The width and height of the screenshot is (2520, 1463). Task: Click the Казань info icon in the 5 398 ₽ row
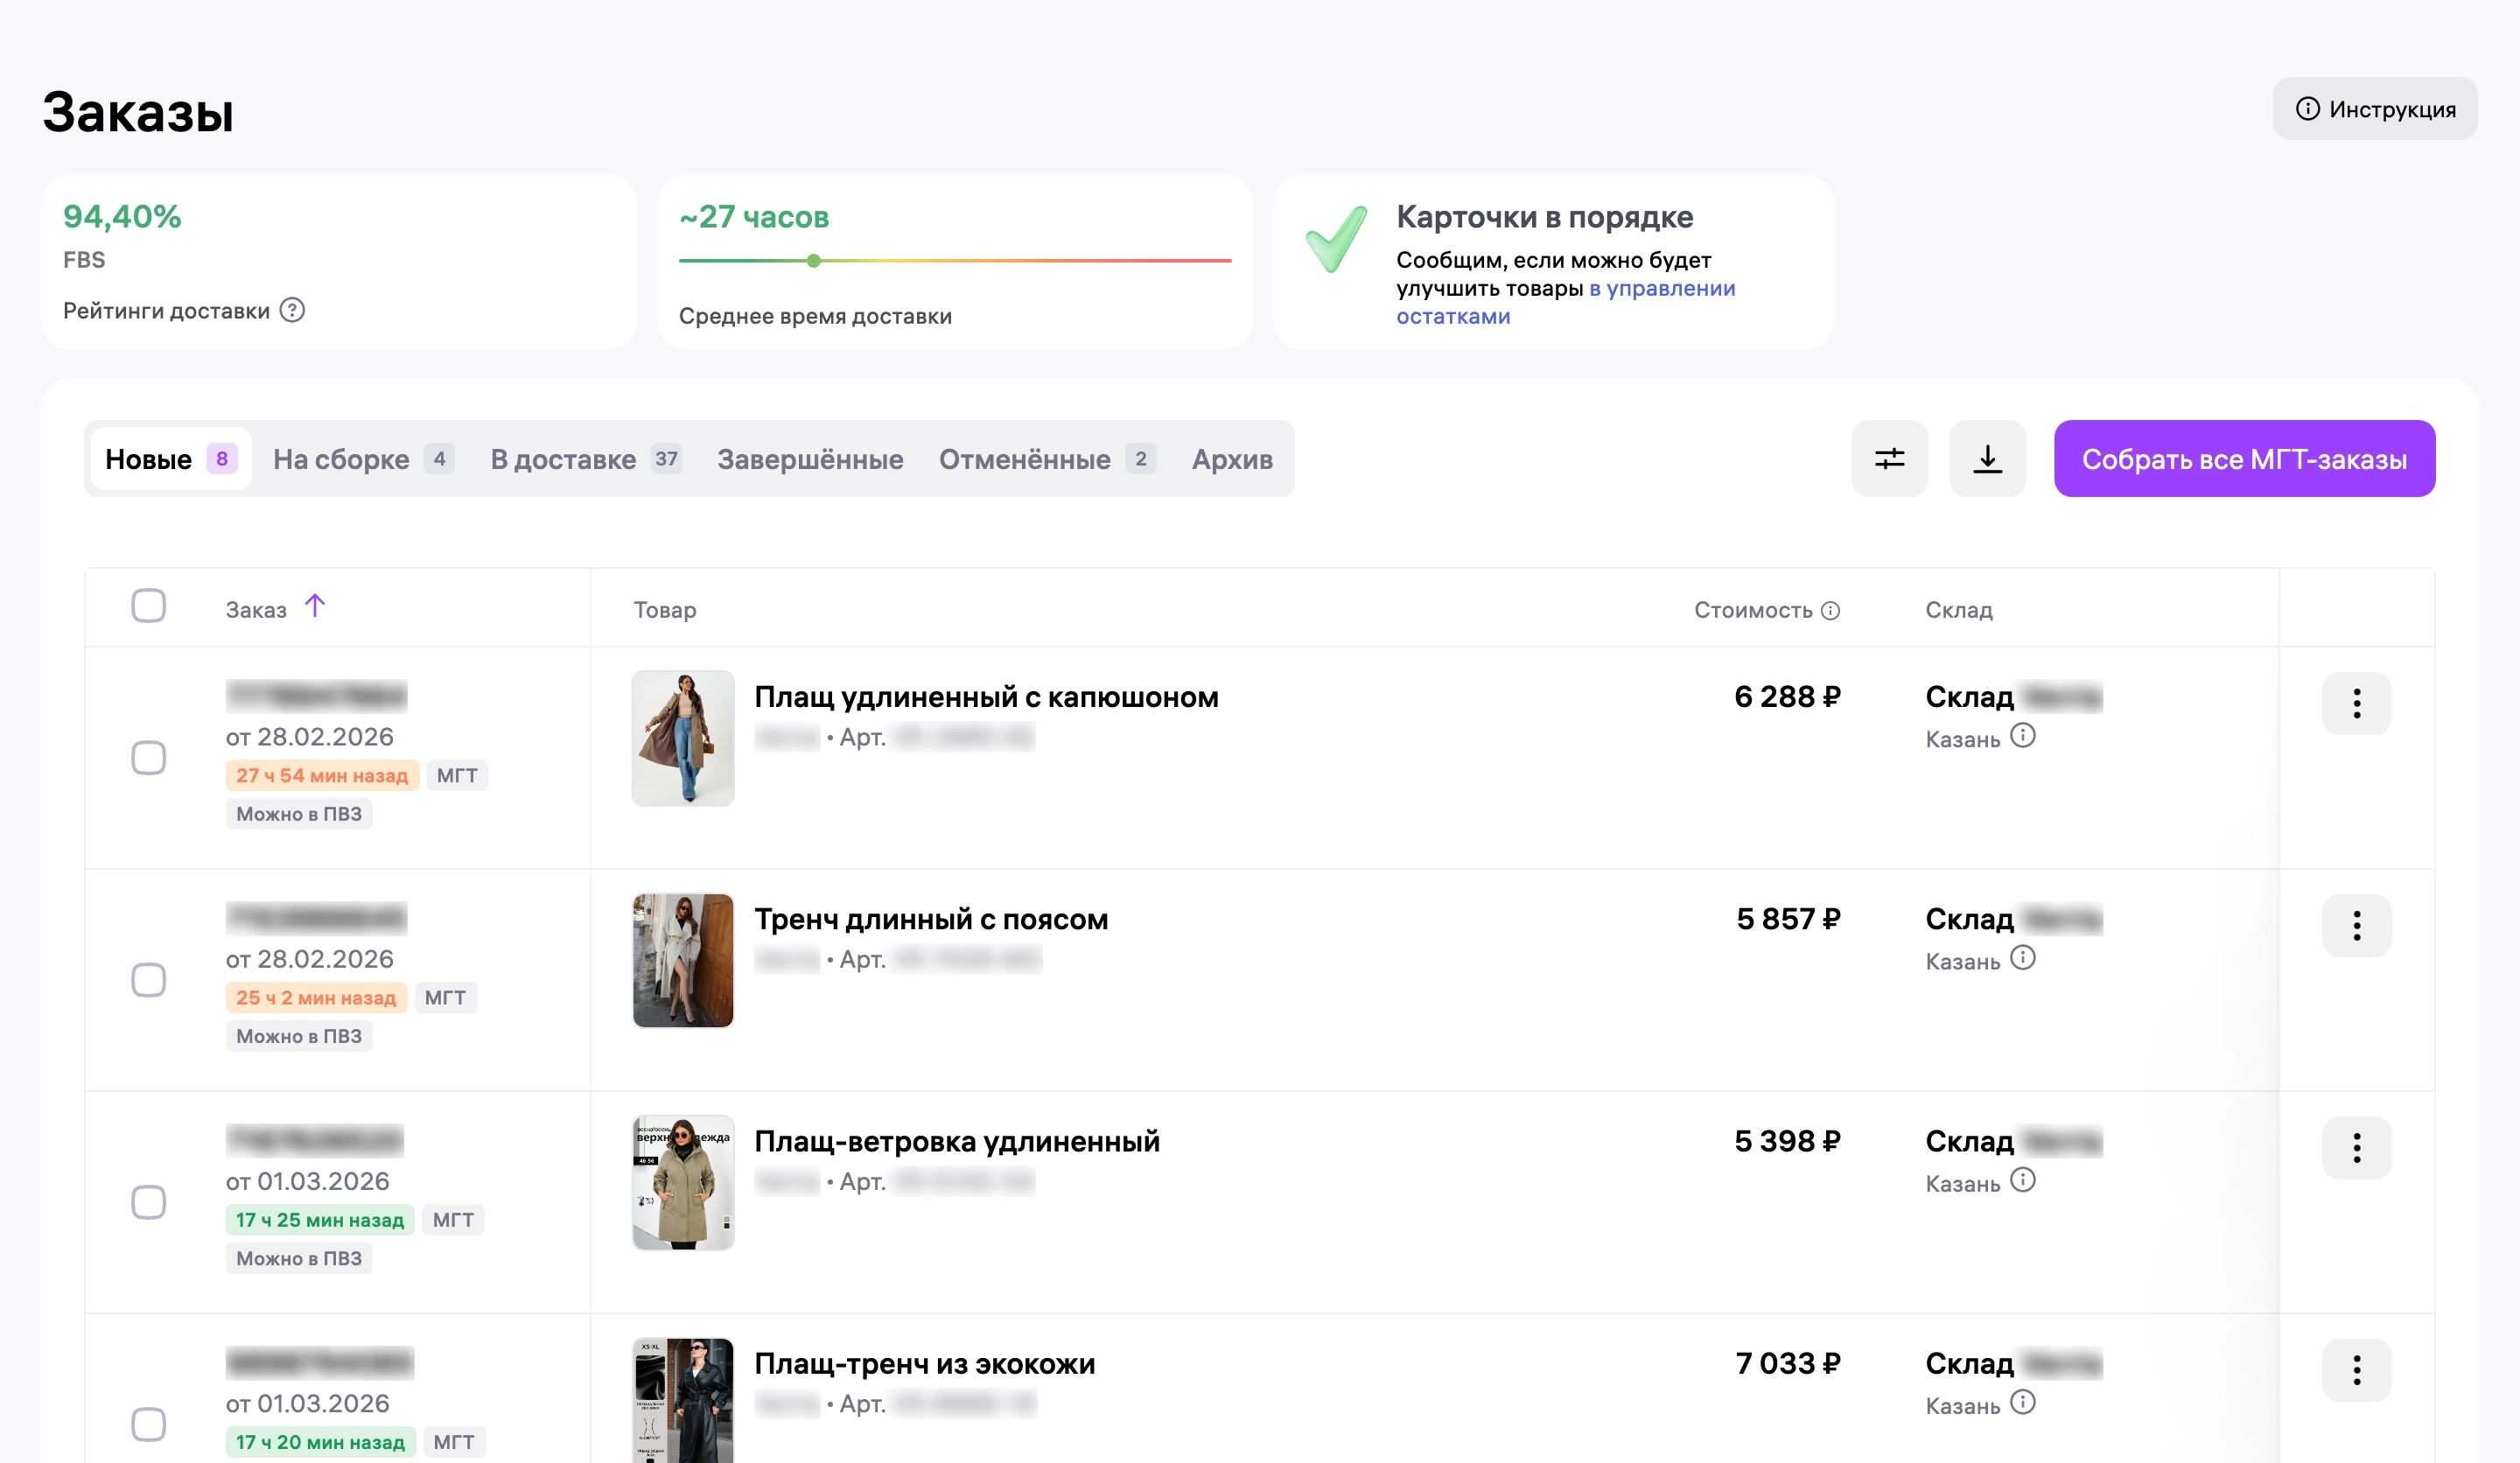[x=2023, y=1180]
